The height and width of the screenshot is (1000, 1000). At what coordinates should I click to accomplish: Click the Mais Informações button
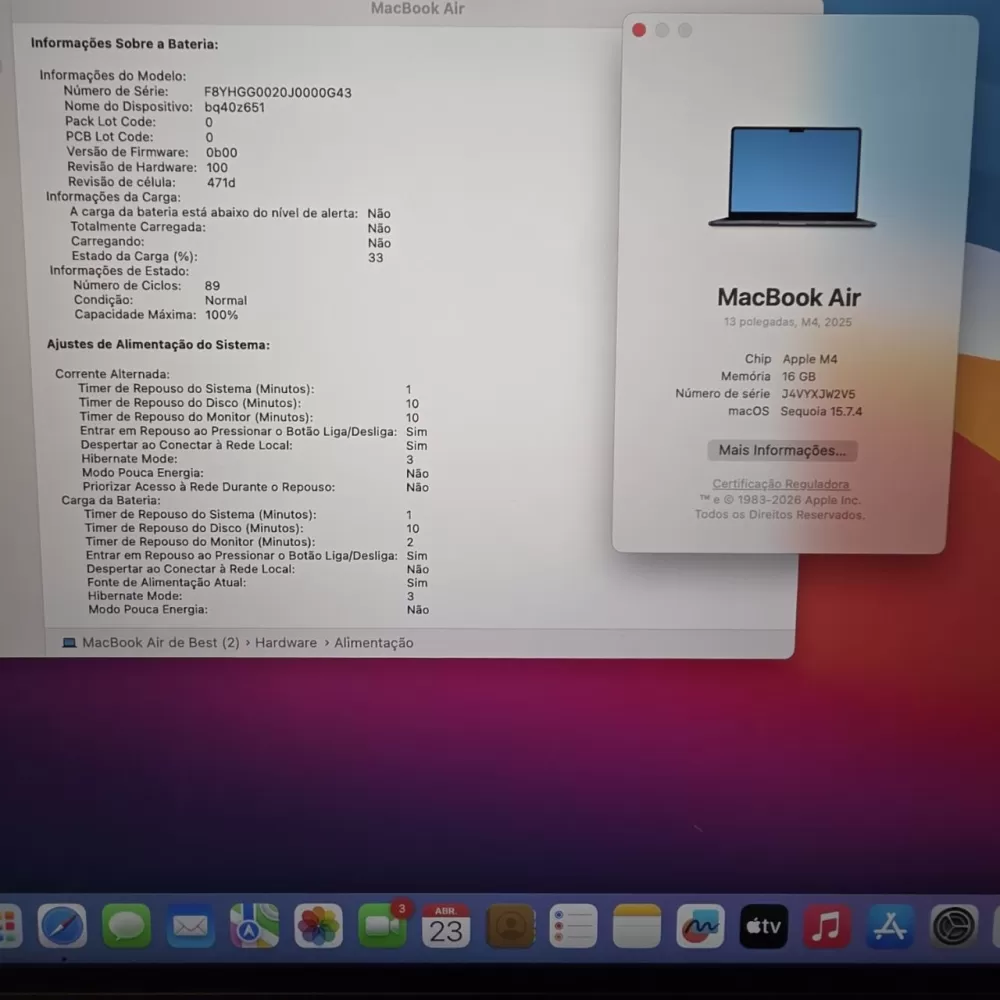(782, 450)
